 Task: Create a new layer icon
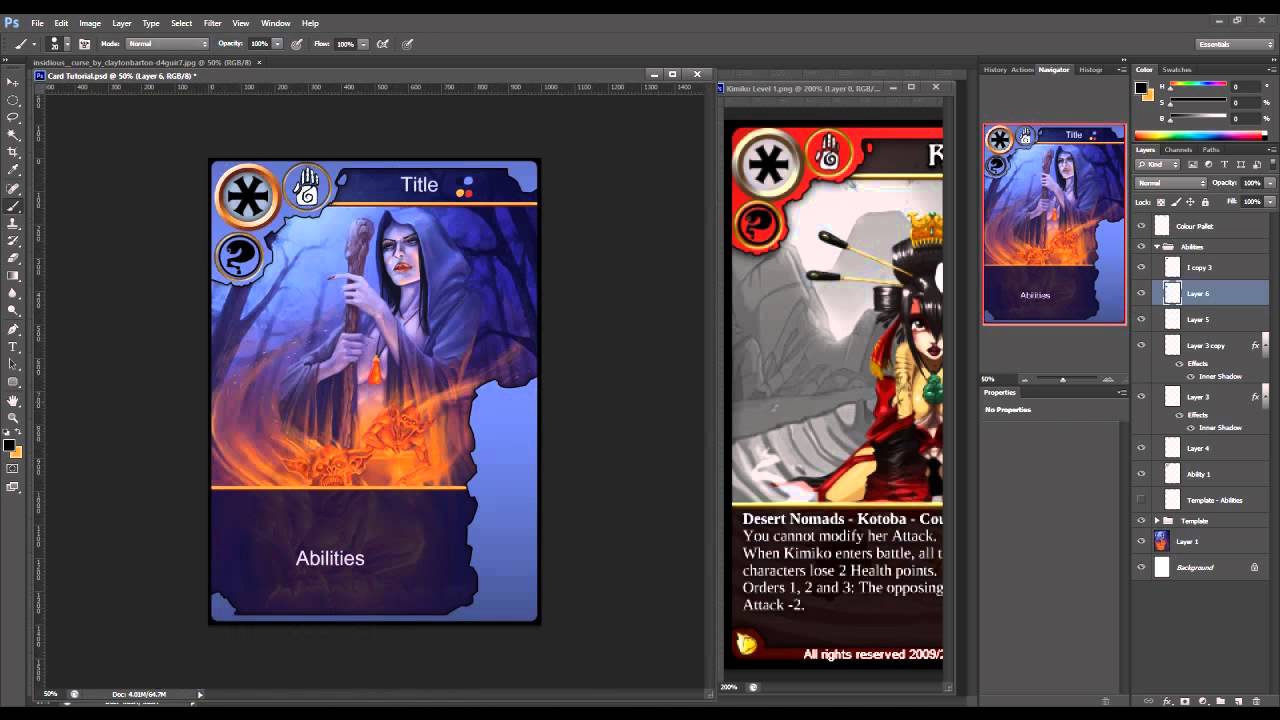1238,701
